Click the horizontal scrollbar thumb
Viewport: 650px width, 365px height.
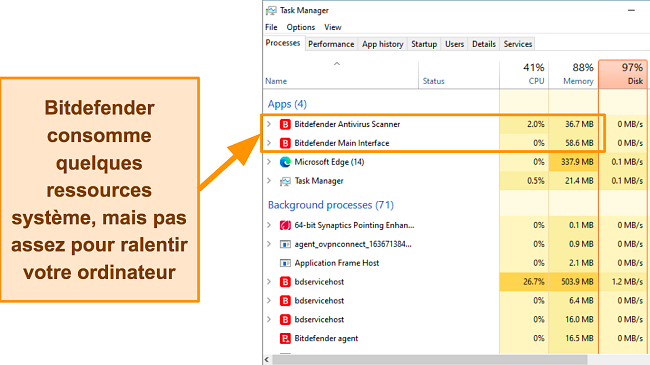[430, 360]
